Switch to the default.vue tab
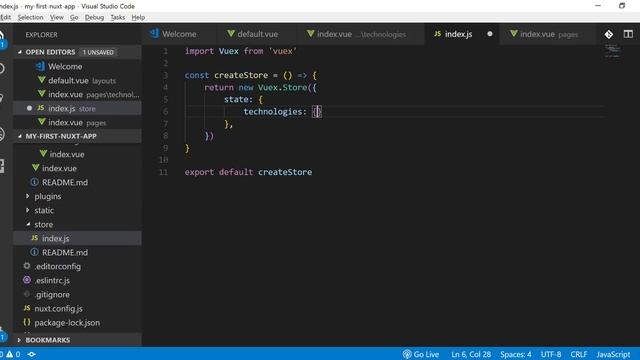The height and width of the screenshot is (360, 640). (x=258, y=34)
